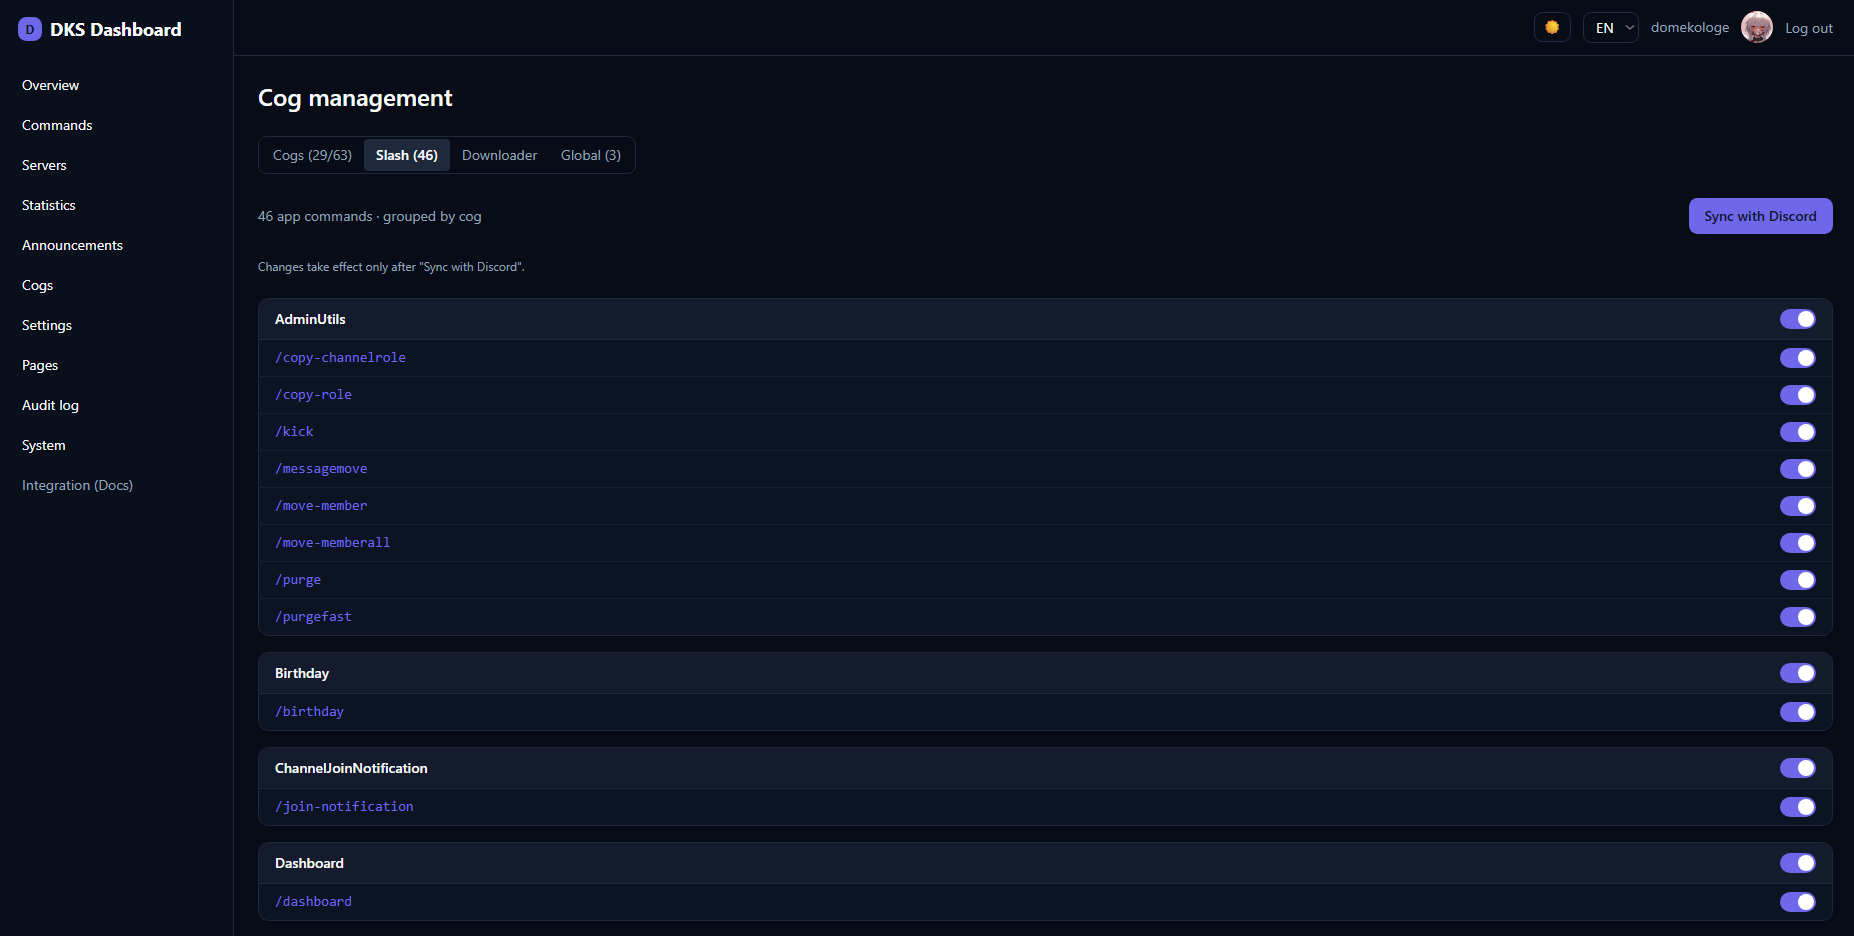The width and height of the screenshot is (1854, 936).
Task: Toggle the Dashboard cog switch
Action: [x=1798, y=863]
